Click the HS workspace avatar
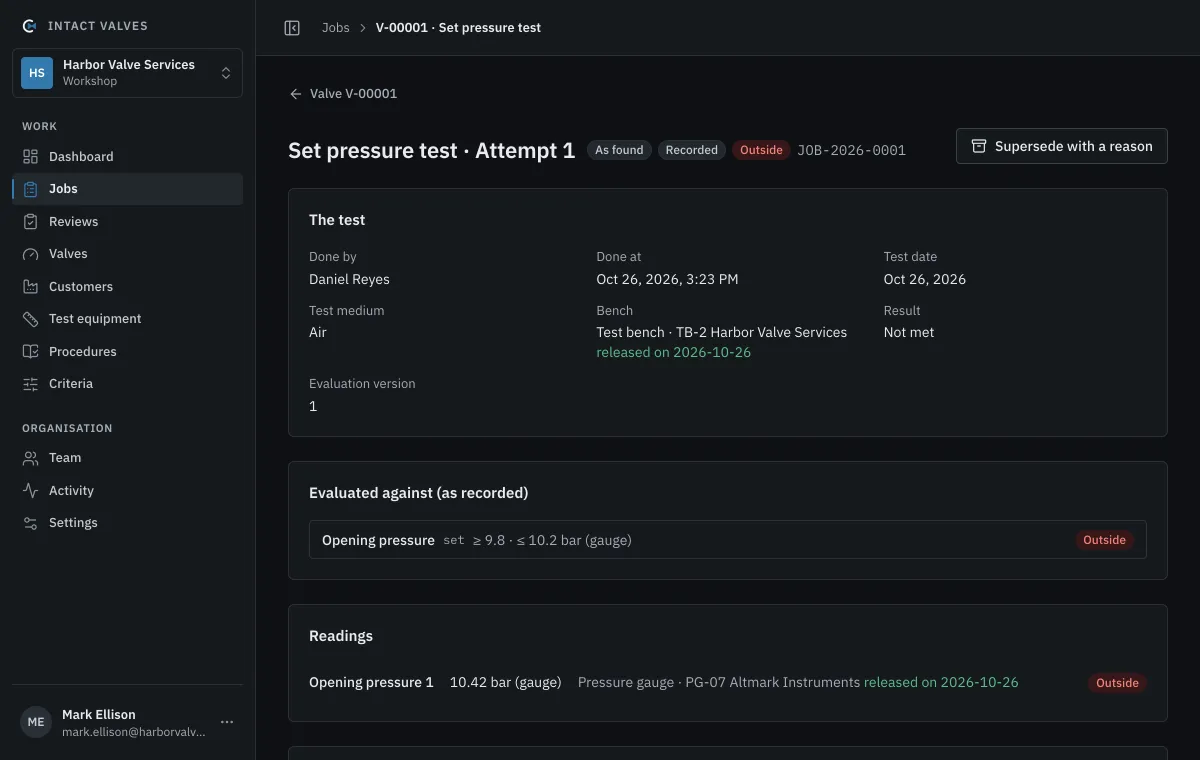The height and width of the screenshot is (760, 1200). coord(37,73)
